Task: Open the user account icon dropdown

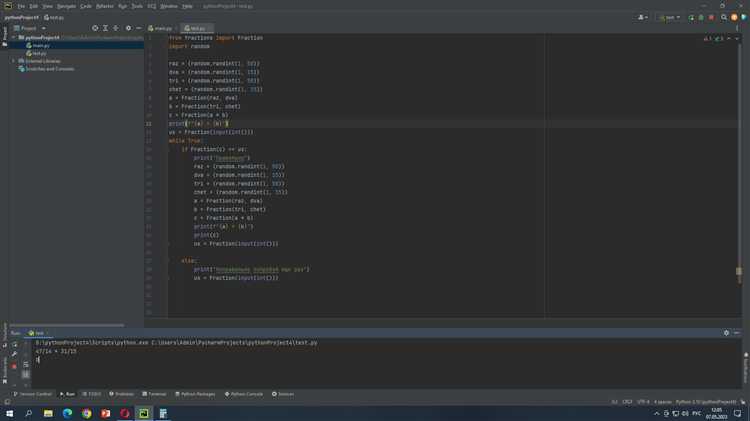Action: [x=642, y=18]
